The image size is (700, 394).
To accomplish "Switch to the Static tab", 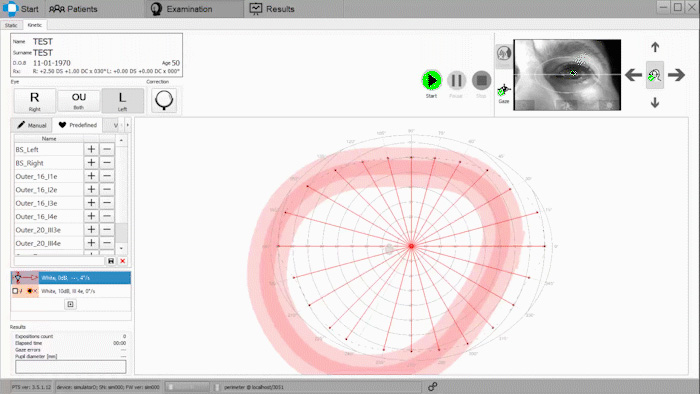I will coord(11,25).
